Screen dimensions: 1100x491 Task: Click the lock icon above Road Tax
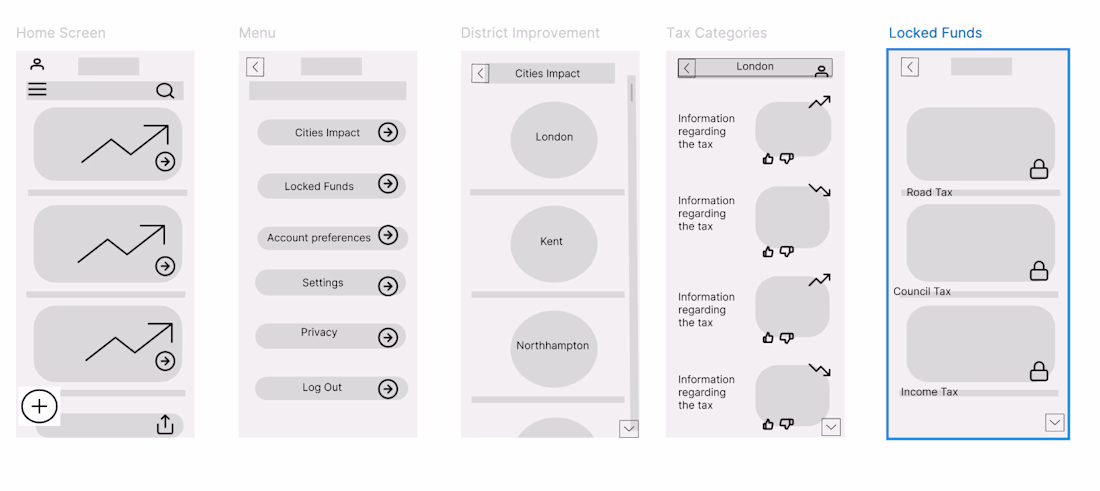(1039, 169)
